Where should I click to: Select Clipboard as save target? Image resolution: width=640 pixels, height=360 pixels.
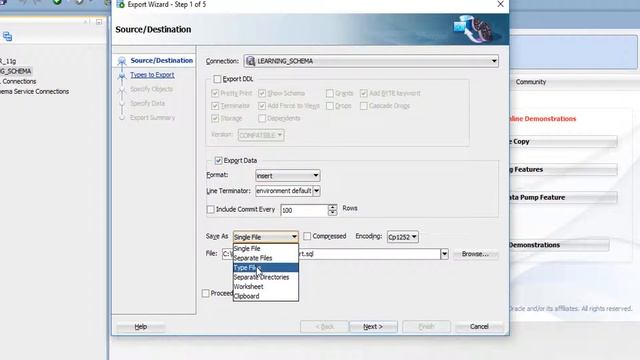(x=266, y=296)
